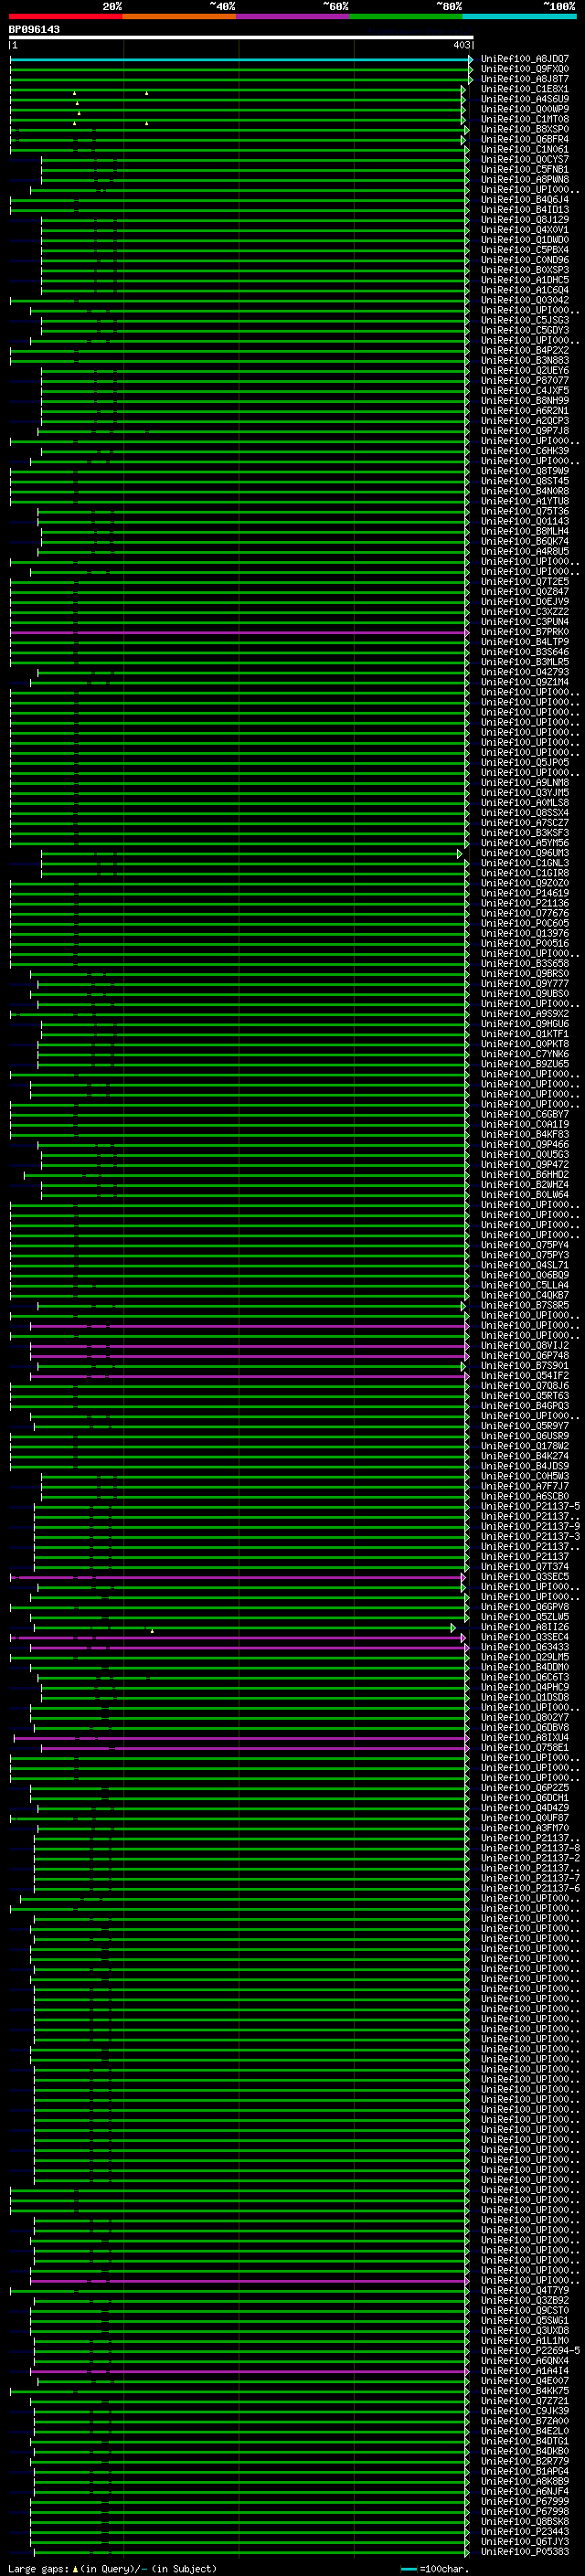The width and height of the screenshot is (585, 2576).
Task: Select hit label UniRef100_A6R2N1
Action: click(x=524, y=410)
